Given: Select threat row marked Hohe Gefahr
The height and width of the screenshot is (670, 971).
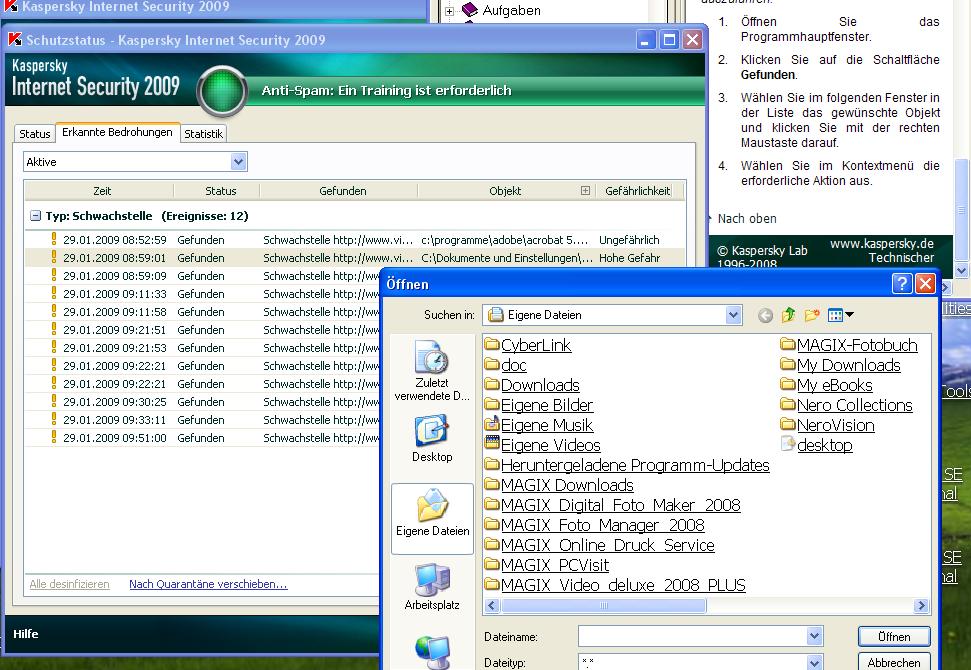Looking at the screenshot, I should (x=355, y=258).
